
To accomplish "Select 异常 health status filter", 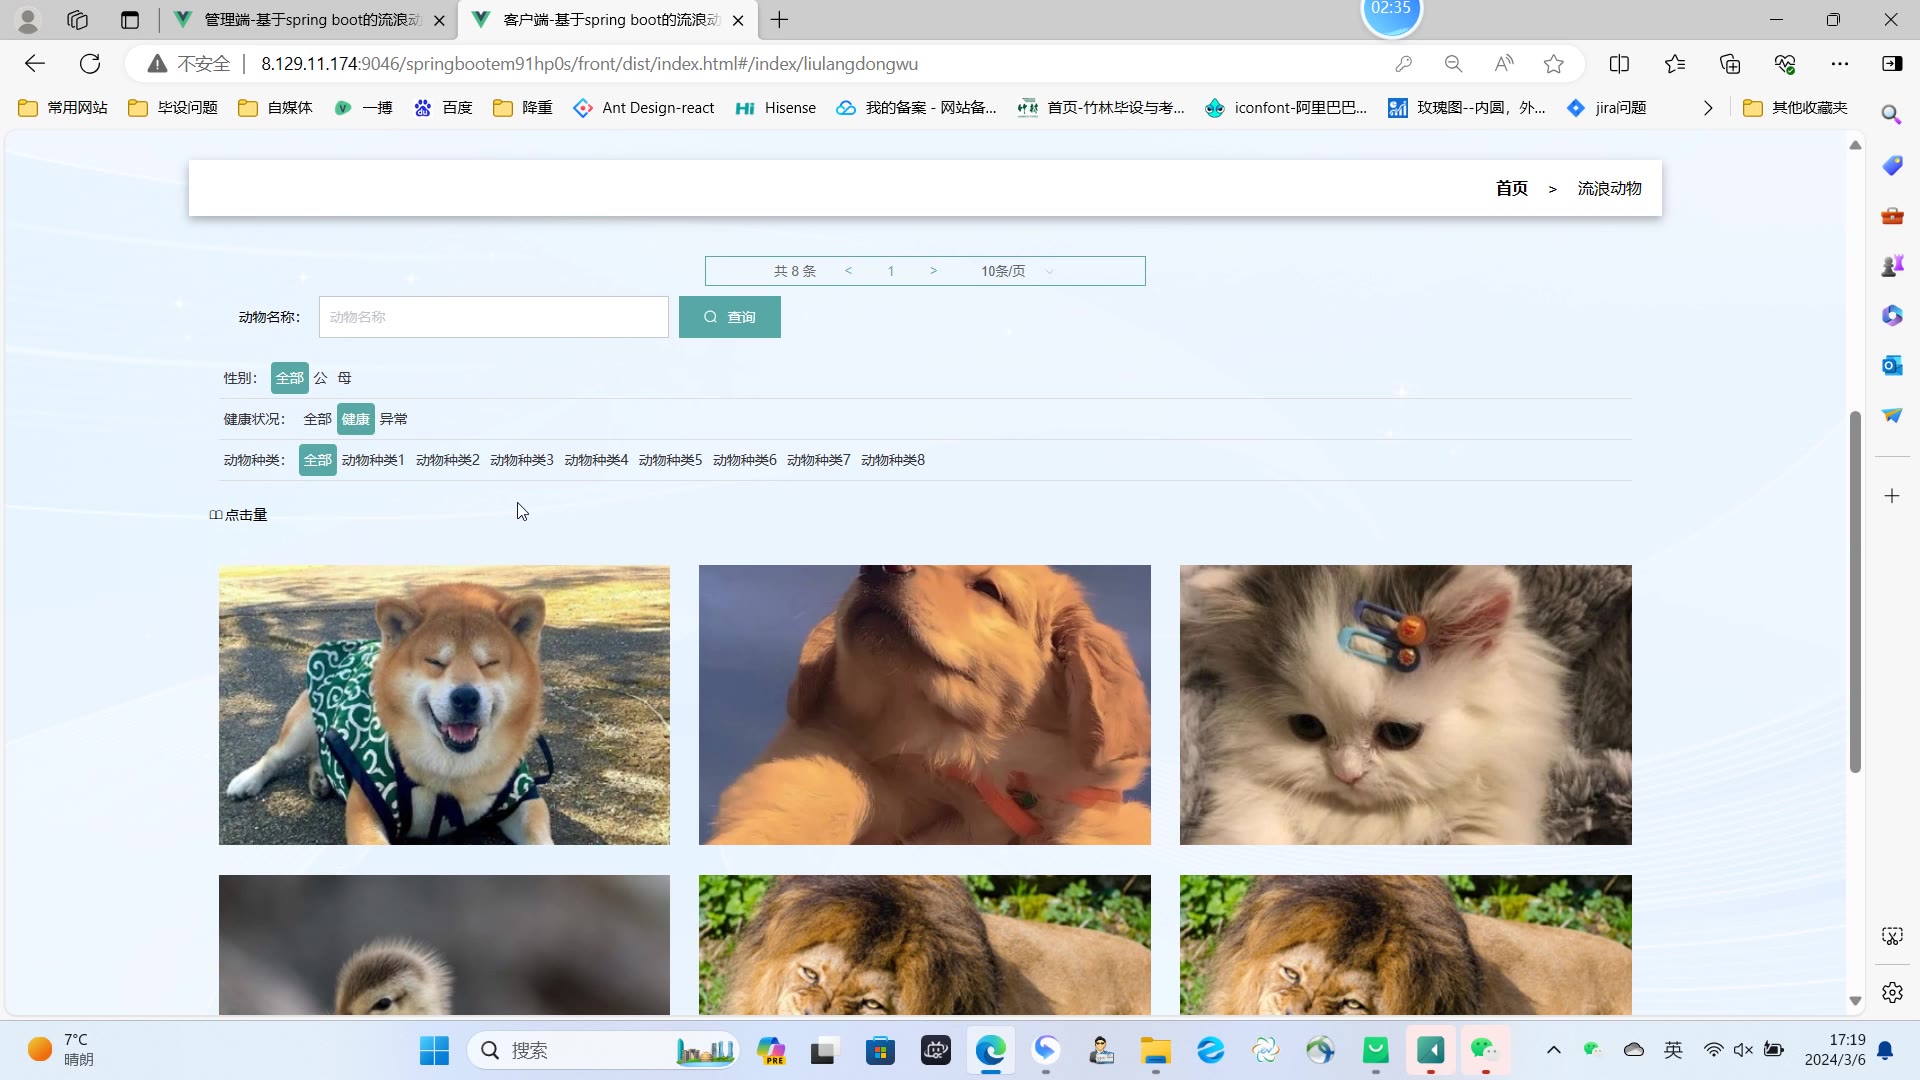I will click(x=393, y=419).
